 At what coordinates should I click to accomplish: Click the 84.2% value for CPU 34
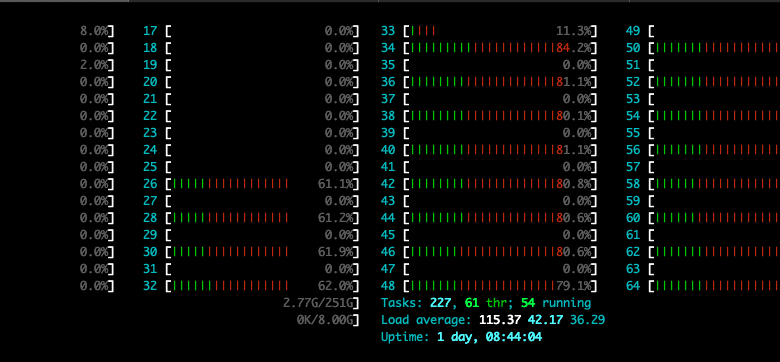pyautogui.click(x=574, y=48)
